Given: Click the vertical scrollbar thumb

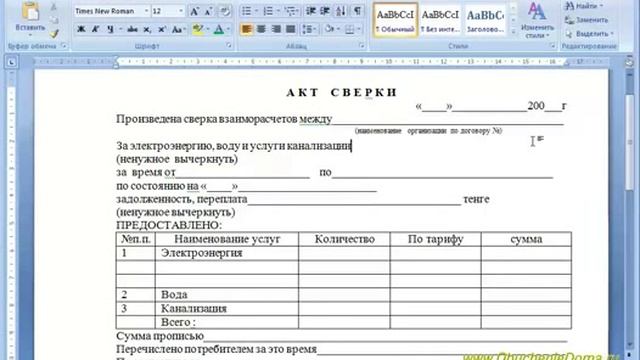Looking at the screenshot, I should 630,143.
